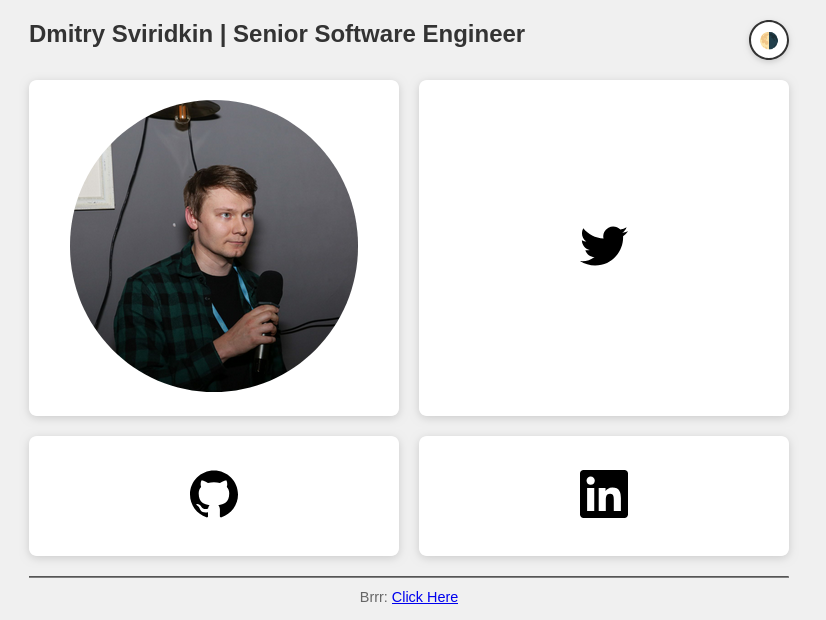
Task: Open the GitHub octocat icon link
Action: coord(214,494)
